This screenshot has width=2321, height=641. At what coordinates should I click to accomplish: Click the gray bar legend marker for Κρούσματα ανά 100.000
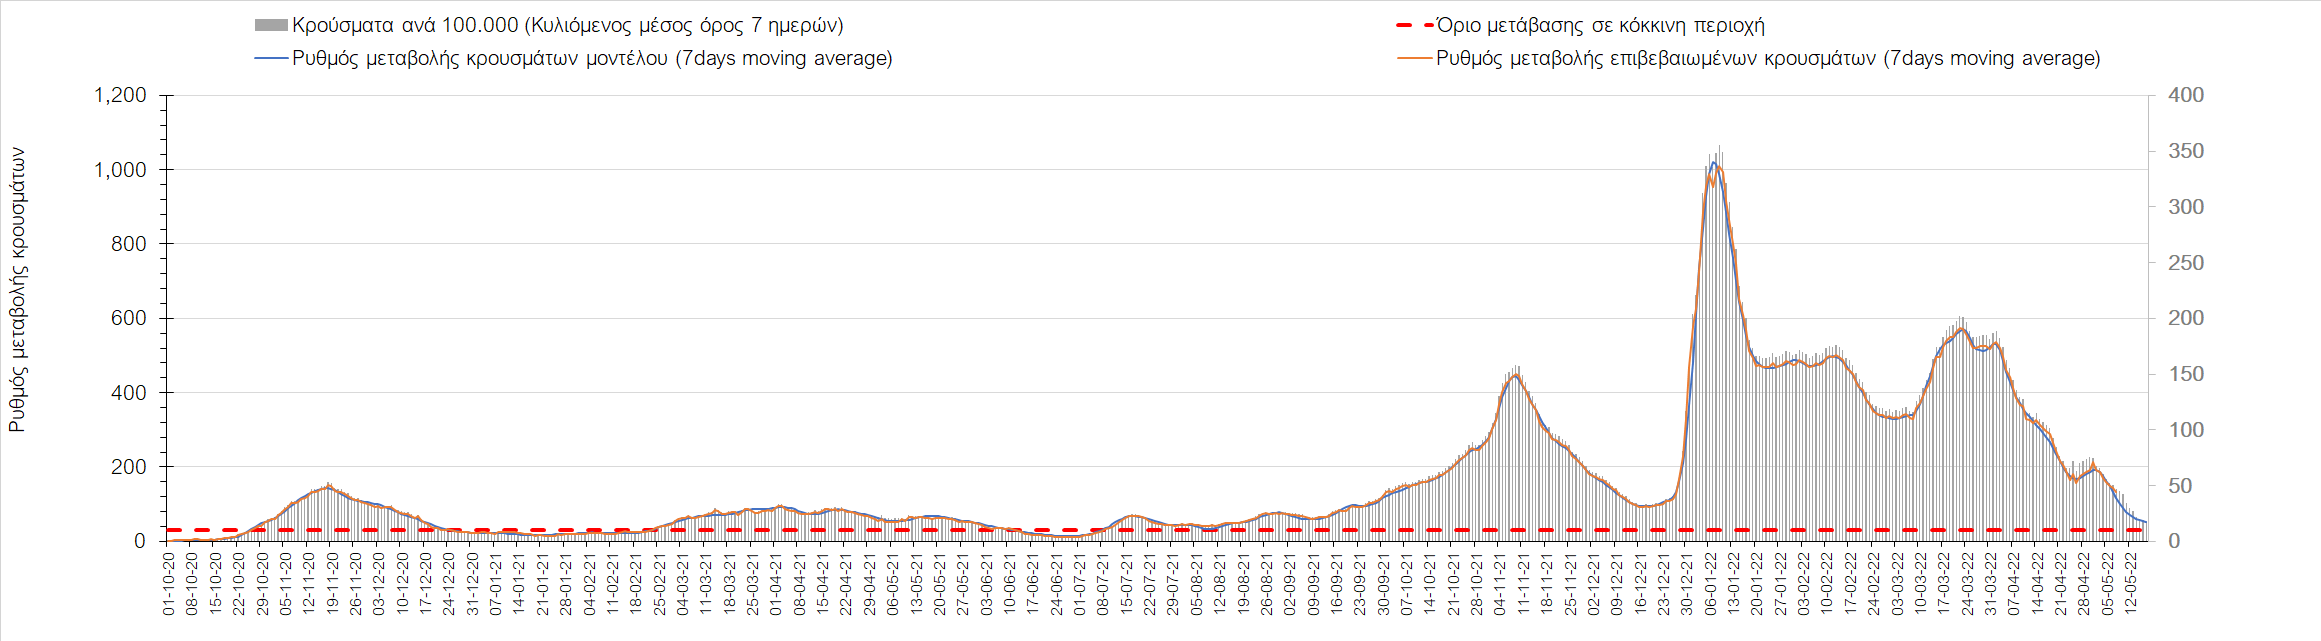point(271,26)
